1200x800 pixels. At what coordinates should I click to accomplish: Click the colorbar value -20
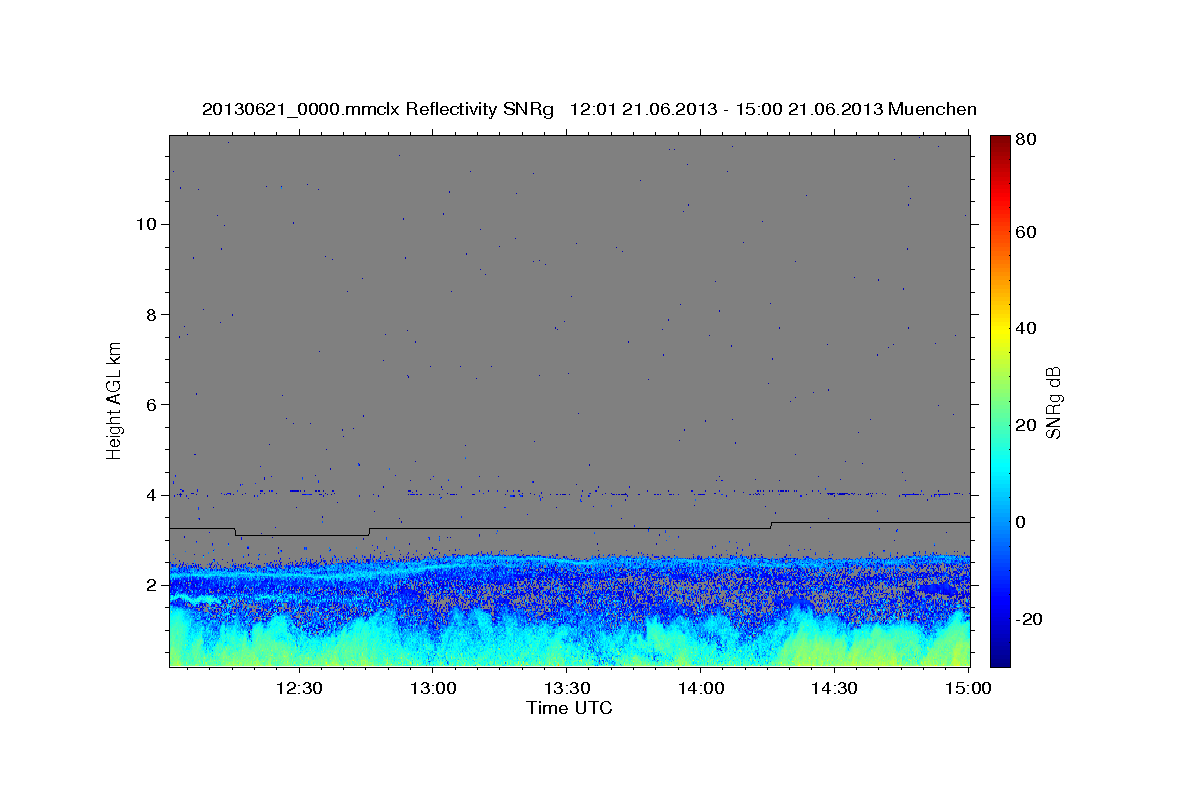pos(1031,619)
